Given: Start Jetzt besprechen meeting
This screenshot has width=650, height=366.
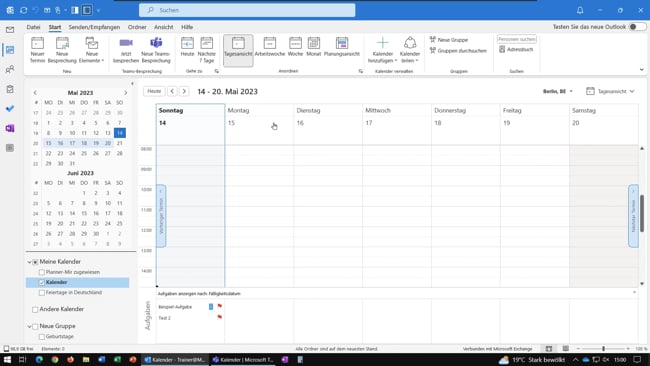Looking at the screenshot, I should coord(126,50).
